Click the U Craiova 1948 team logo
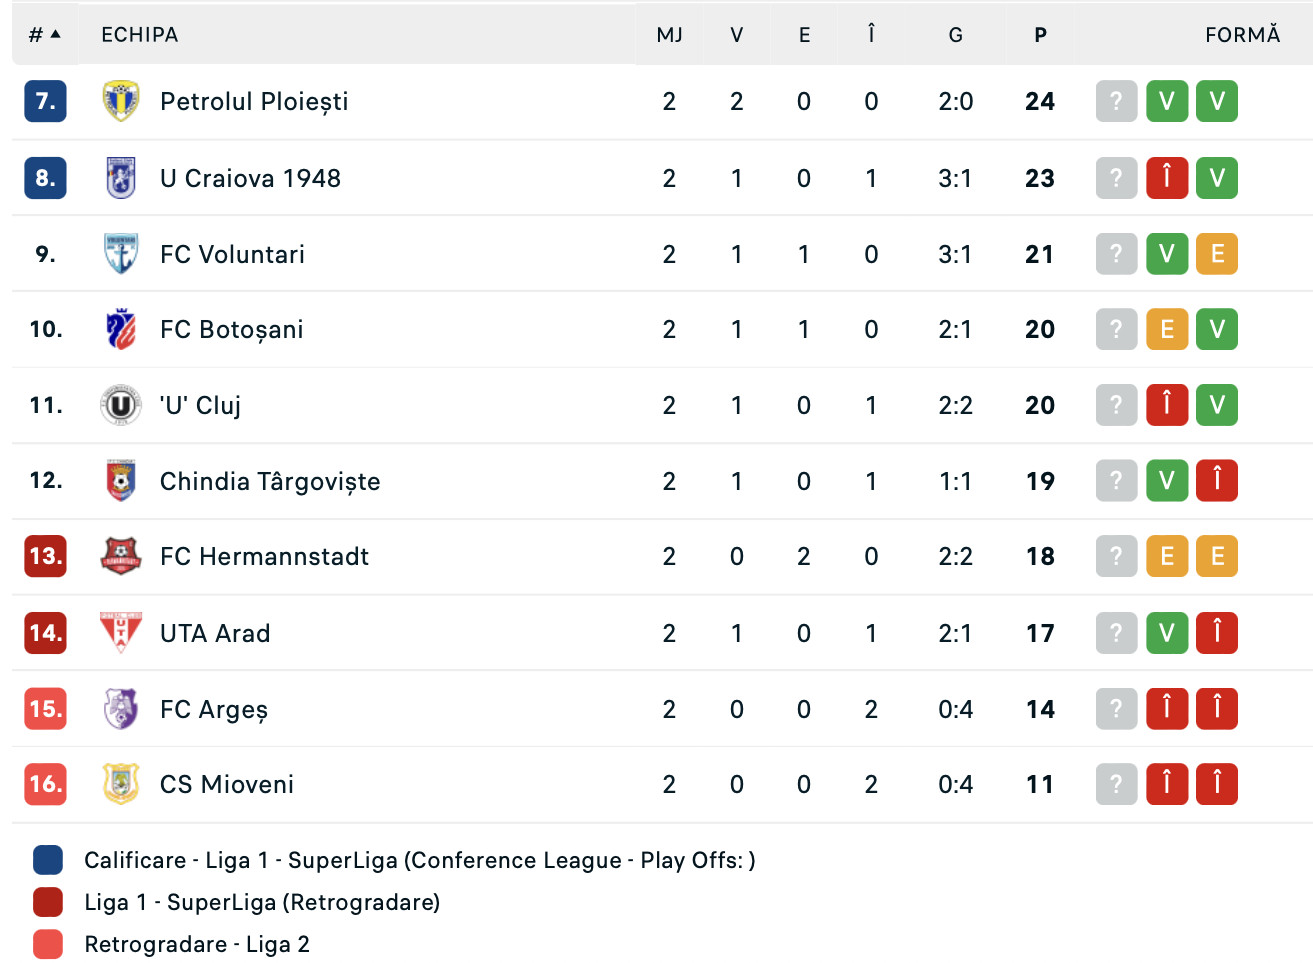Viewport: 1313px width, 963px height. tap(121, 178)
